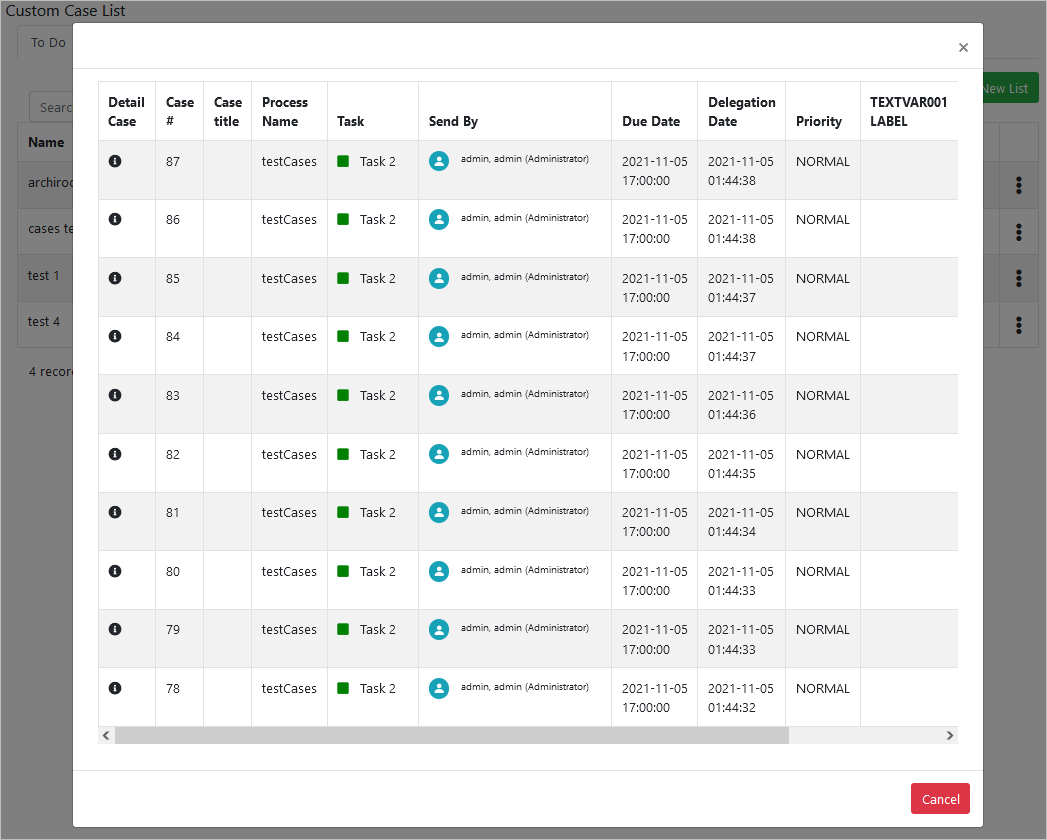
Task: Click green Task 2 status square for case 85
Action: pos(343,278)
